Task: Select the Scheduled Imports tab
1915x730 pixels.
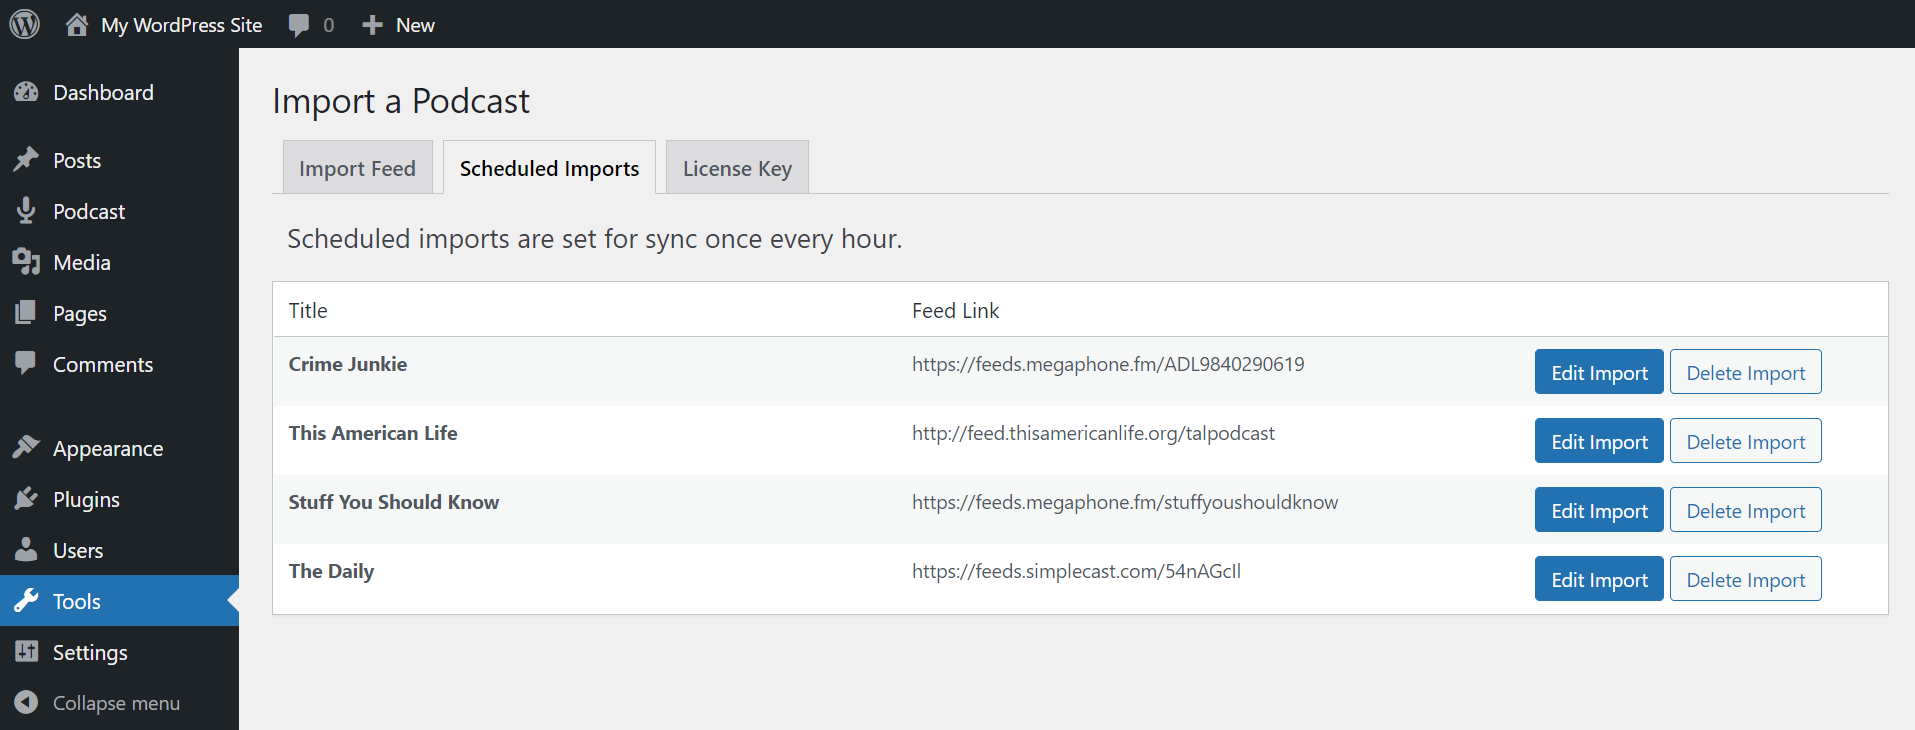Action: 549,167
